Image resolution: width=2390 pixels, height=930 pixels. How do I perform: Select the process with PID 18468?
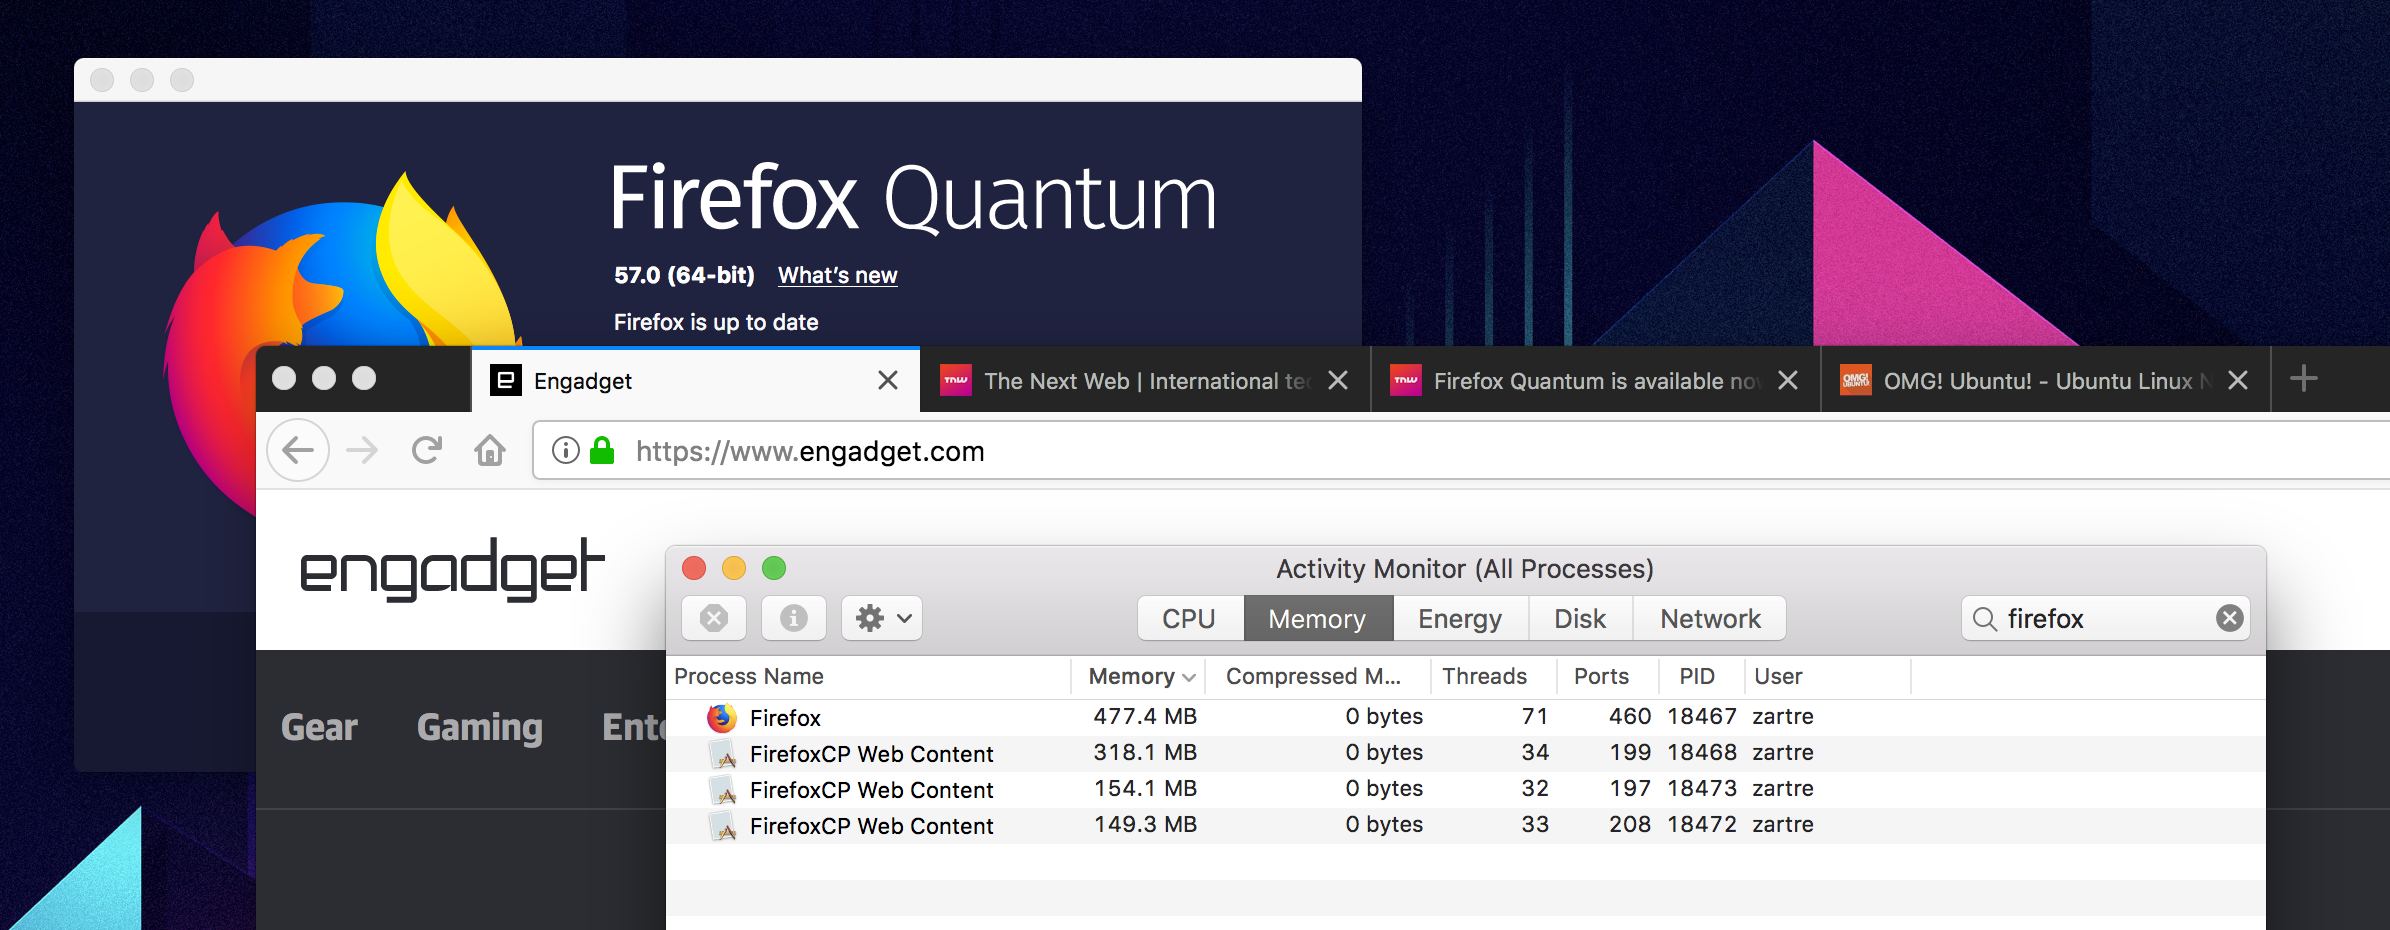[1466, 753]
